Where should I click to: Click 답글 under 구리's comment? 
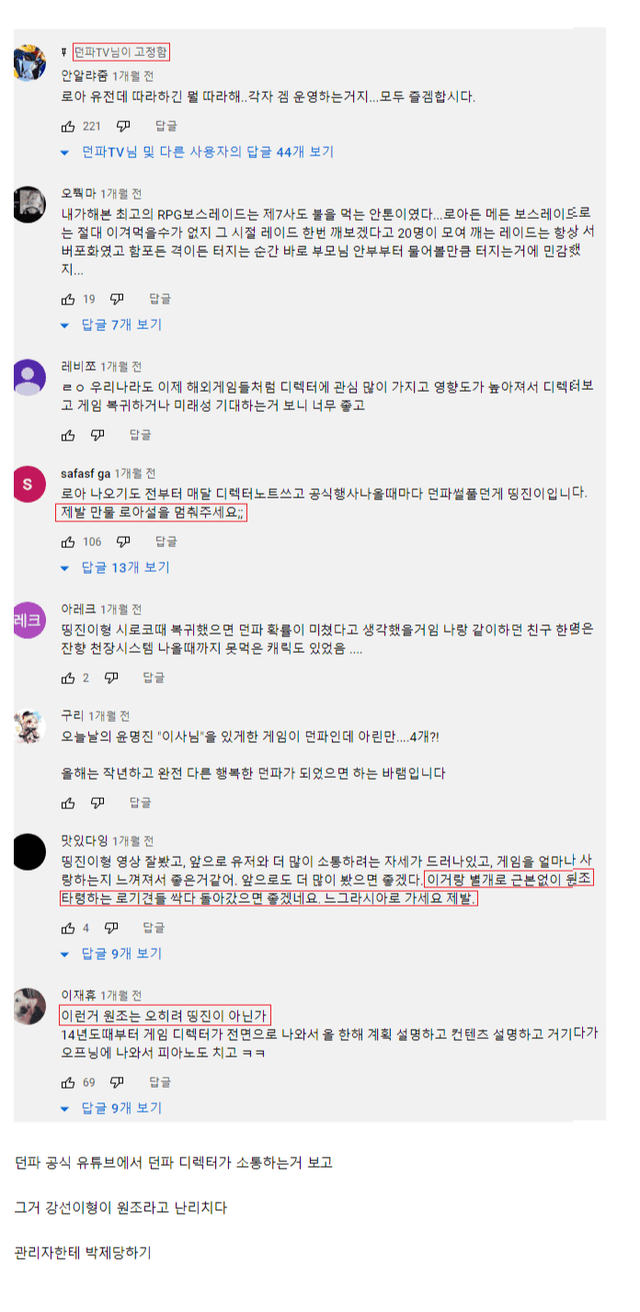[x=140, y=803]
